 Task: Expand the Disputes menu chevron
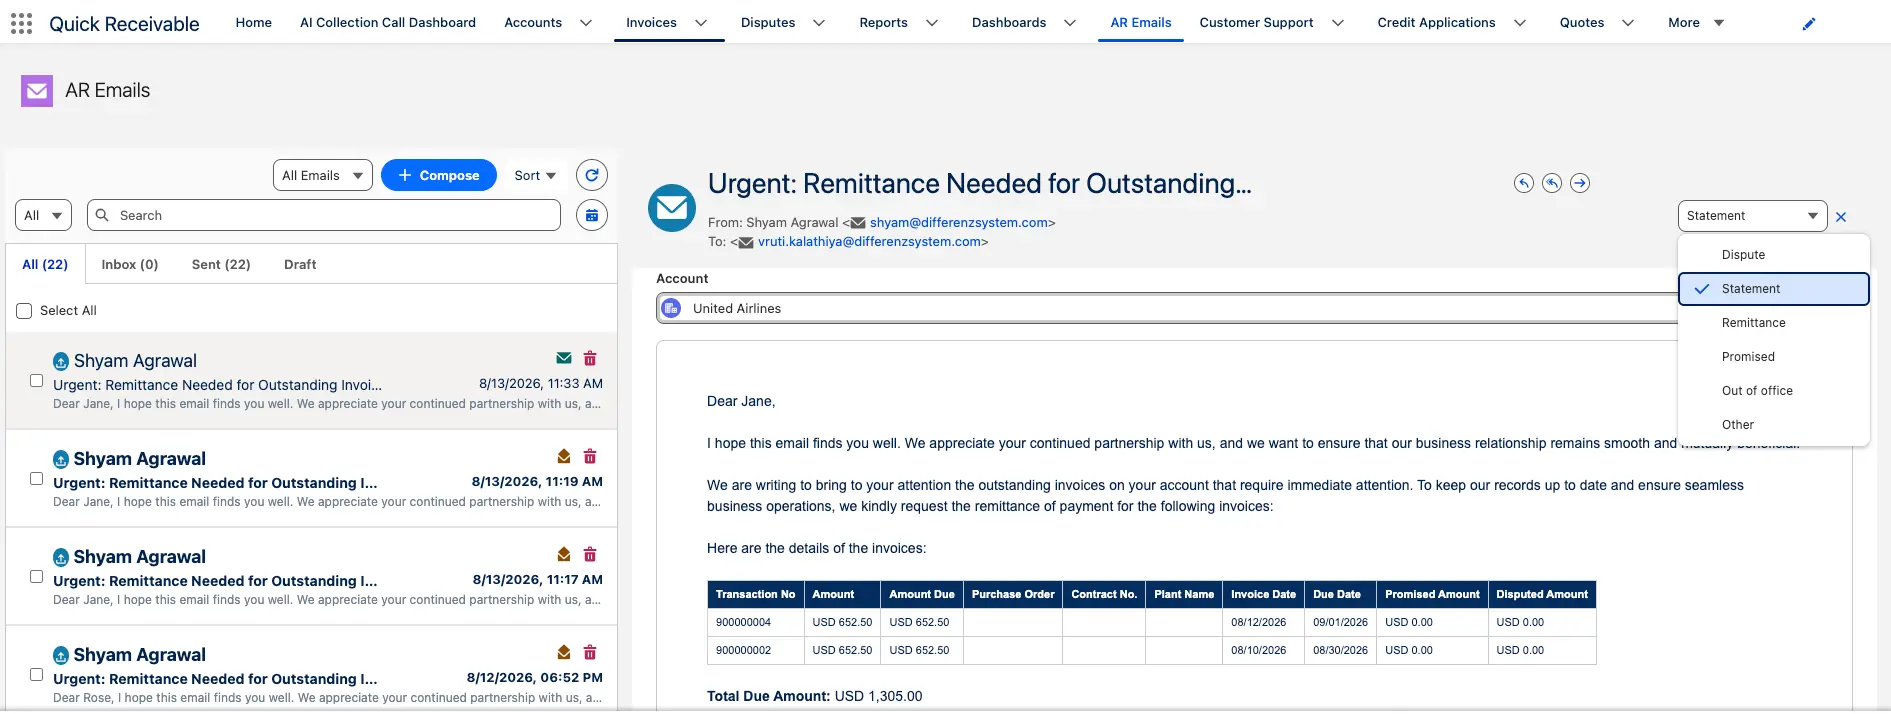[819, 23]
